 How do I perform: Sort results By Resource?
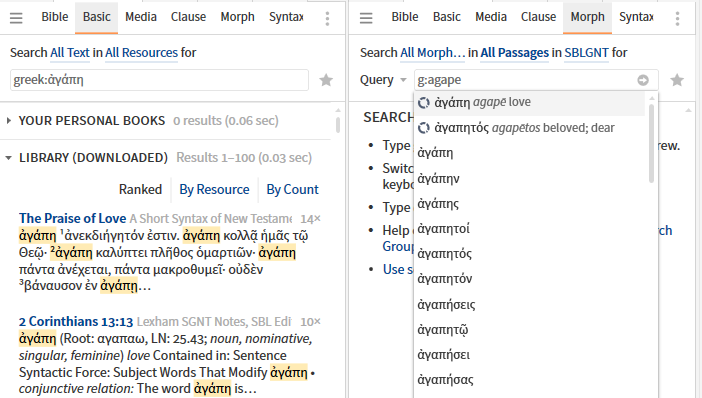[x=214, y=189]
